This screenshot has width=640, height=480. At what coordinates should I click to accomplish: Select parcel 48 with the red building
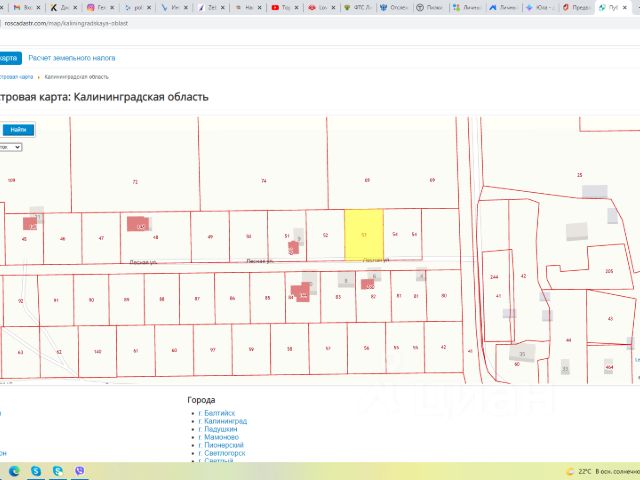[x=155, y=237]
